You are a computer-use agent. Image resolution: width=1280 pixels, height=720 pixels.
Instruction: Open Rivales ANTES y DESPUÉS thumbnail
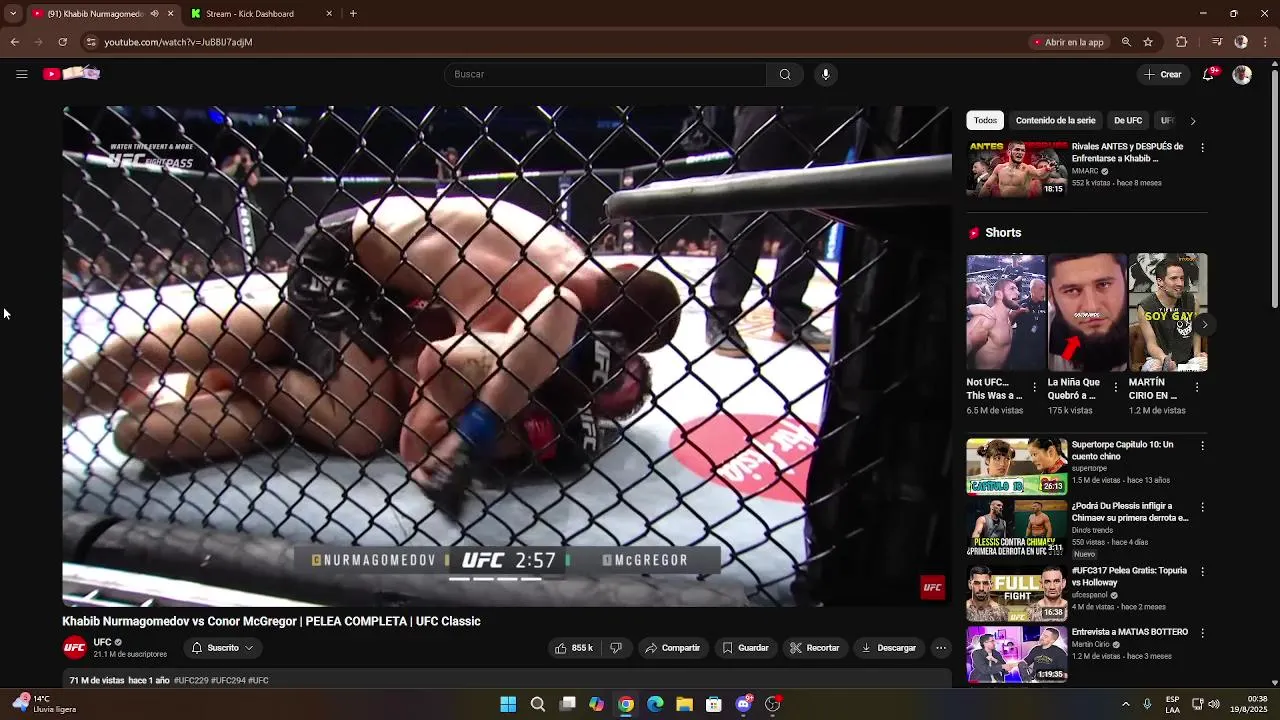tap(1016, 169)
